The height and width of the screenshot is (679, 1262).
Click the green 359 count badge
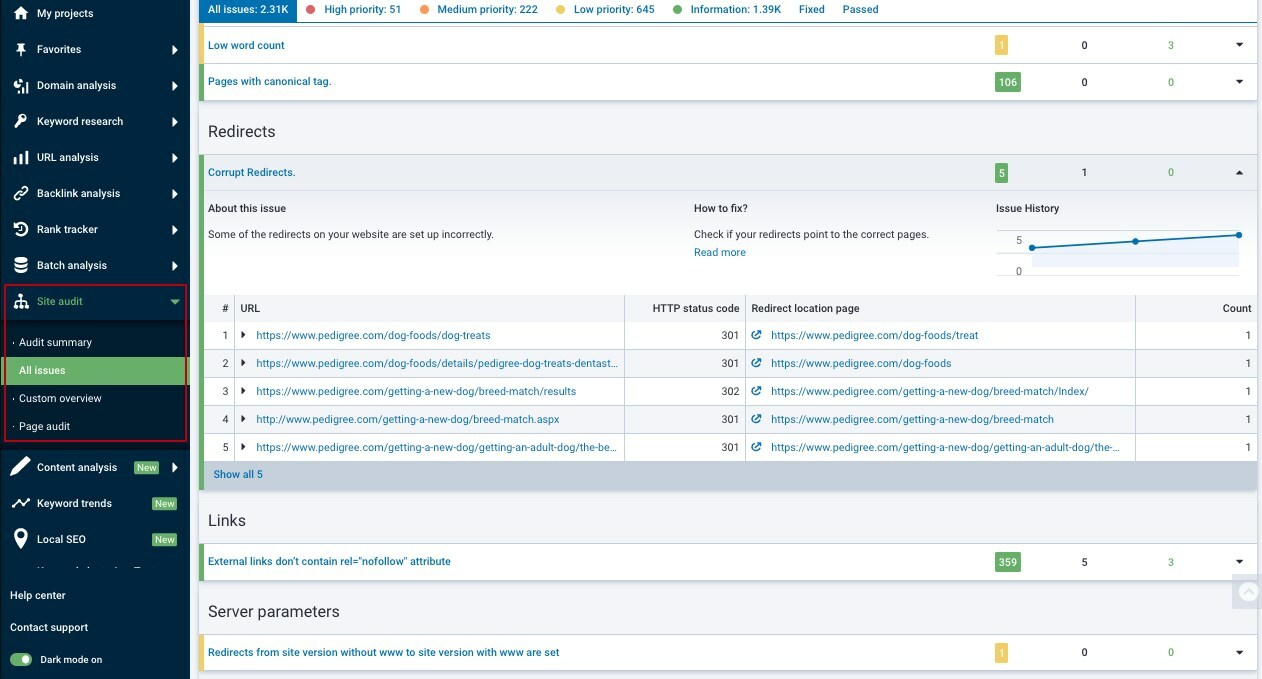pos(1008,562)
